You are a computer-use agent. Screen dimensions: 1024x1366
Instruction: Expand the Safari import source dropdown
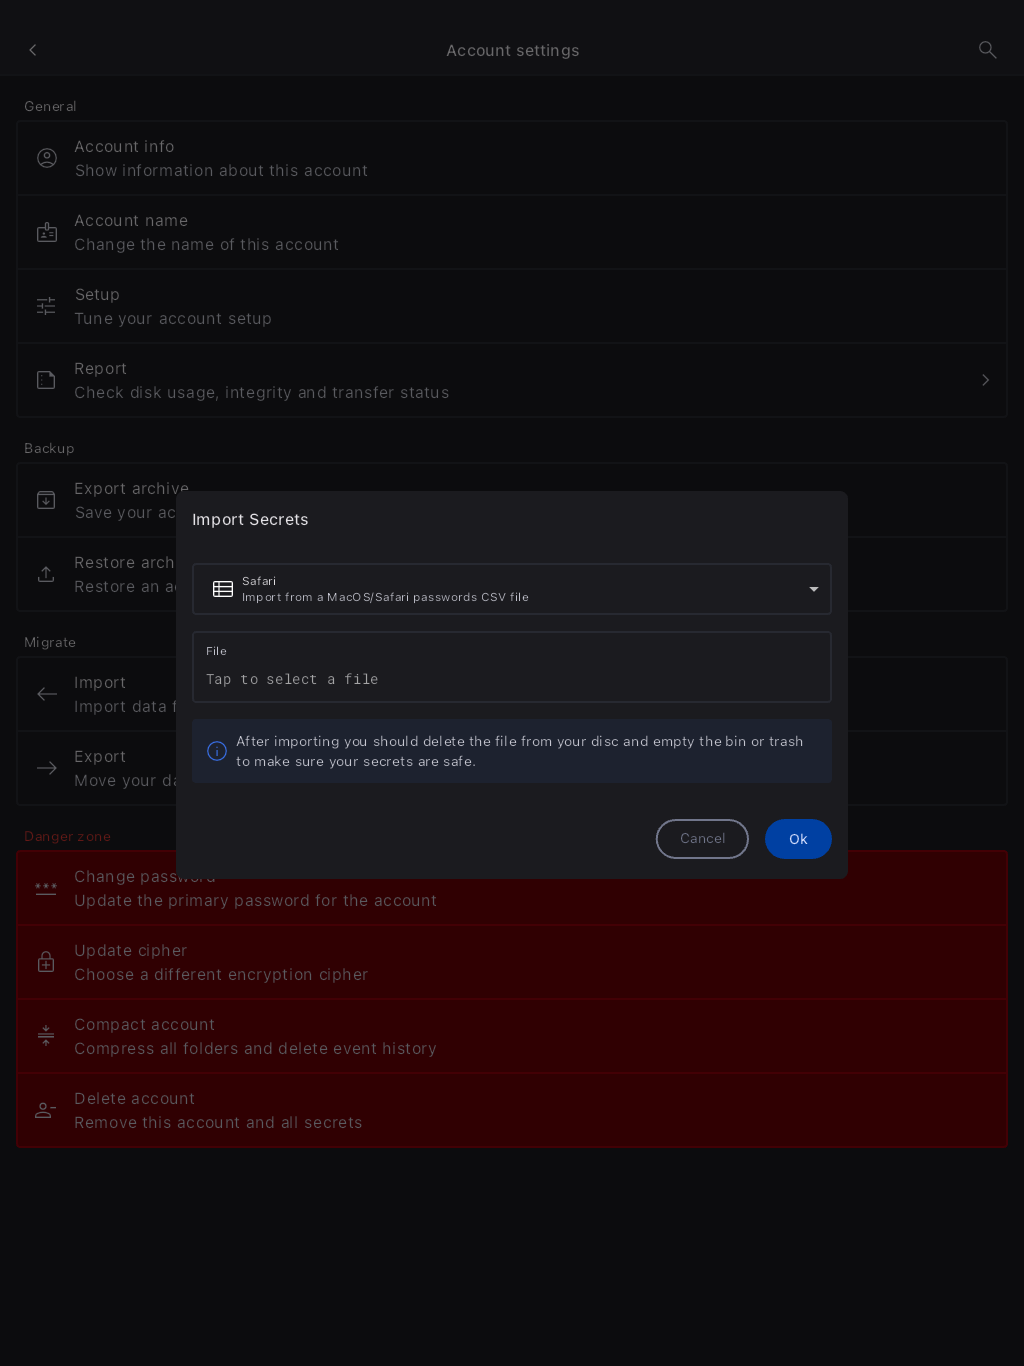point(512,589)
